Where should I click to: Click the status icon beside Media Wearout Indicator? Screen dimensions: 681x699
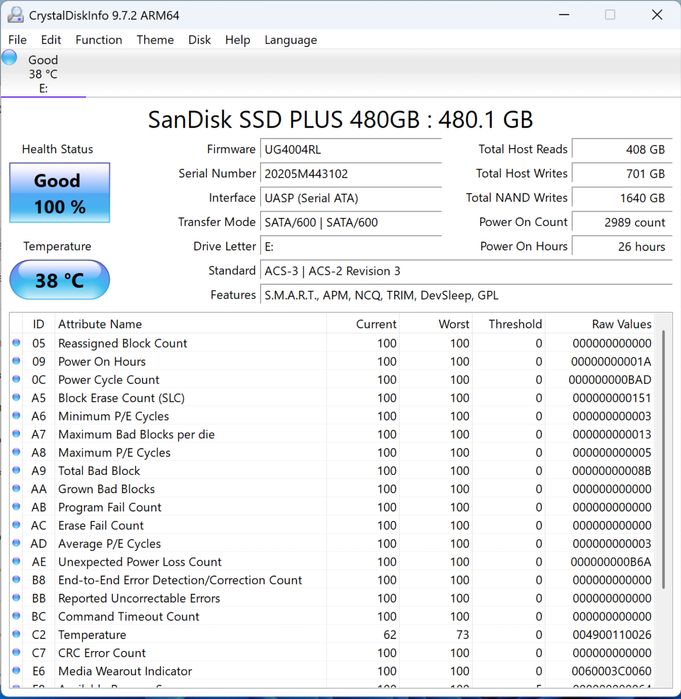16,671
